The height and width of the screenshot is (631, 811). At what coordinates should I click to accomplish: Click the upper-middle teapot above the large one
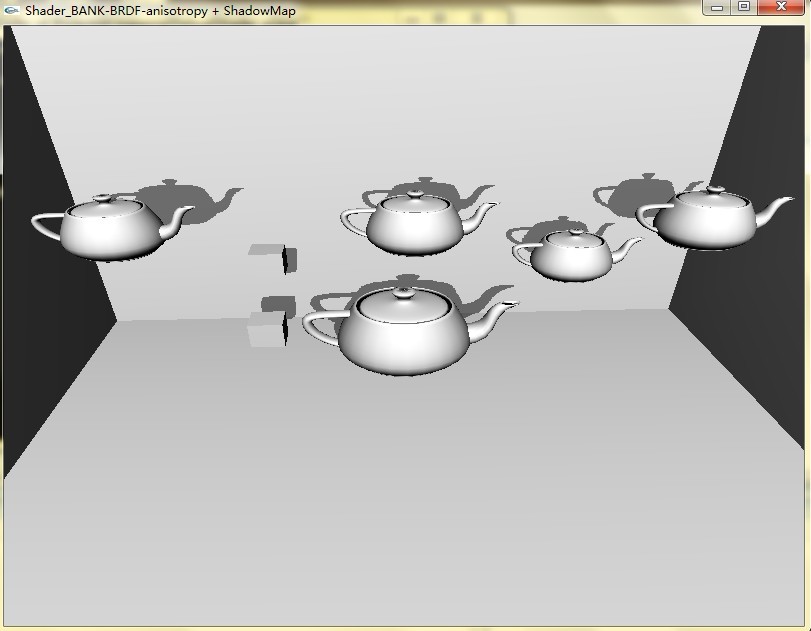click(419, 223)
